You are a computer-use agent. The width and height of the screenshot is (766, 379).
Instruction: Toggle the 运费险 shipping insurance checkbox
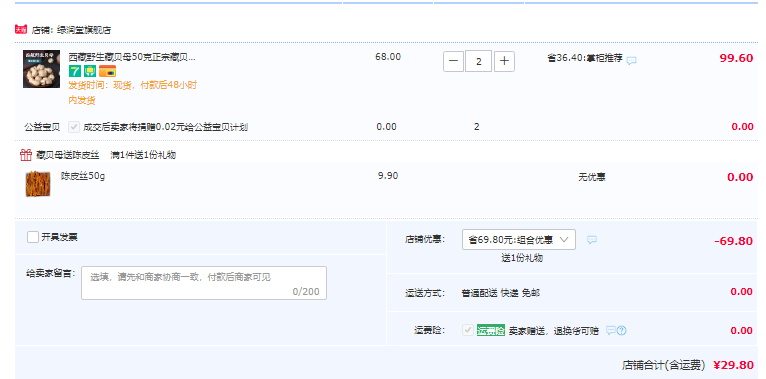(468, 330)
